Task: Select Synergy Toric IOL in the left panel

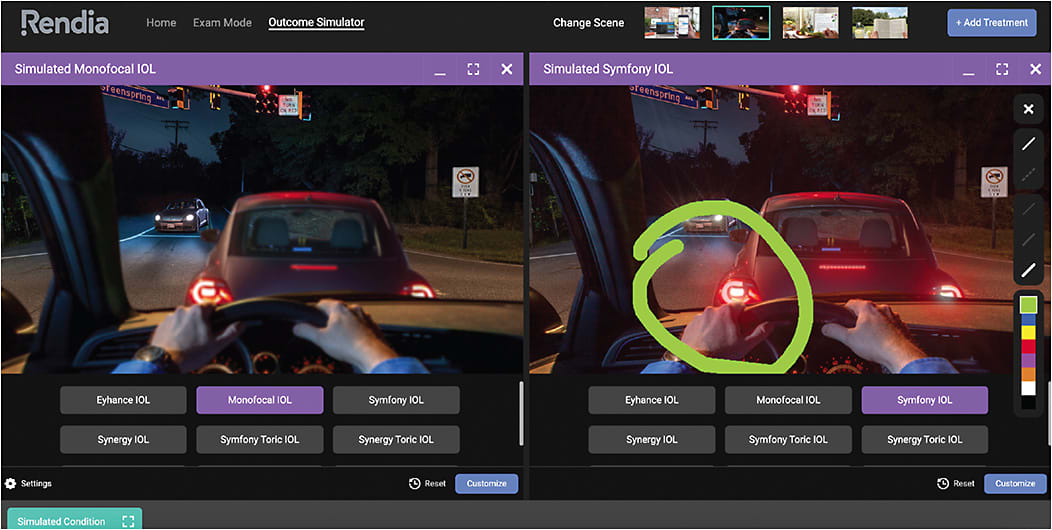Action: pos(397,439)
